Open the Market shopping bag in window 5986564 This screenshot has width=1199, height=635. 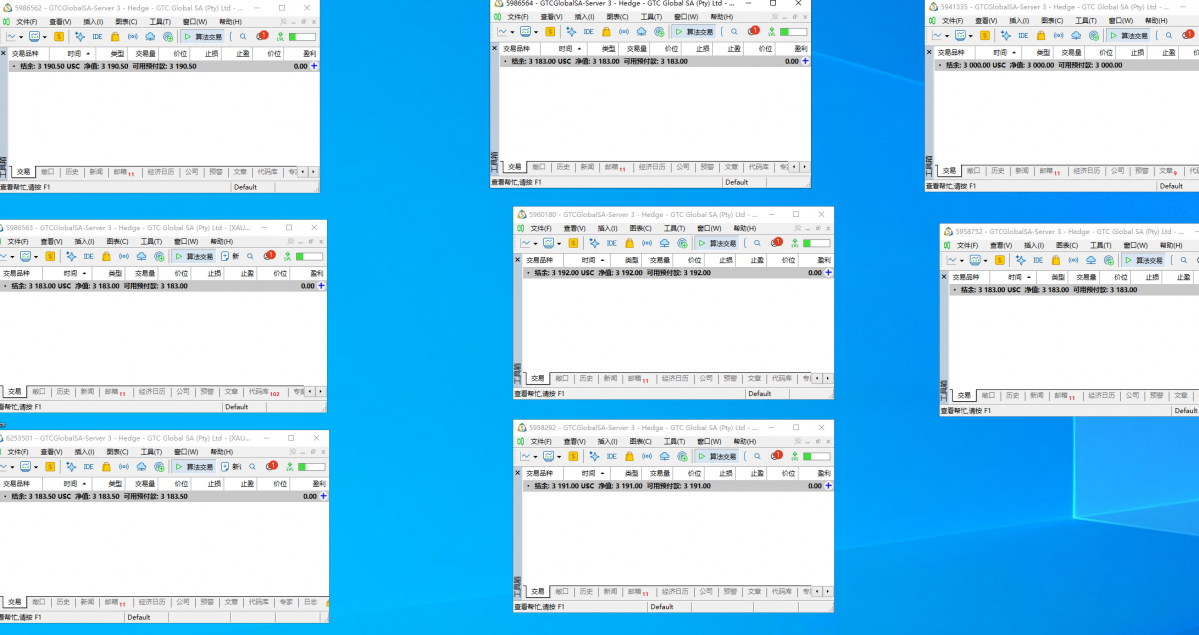click(606, 32)
